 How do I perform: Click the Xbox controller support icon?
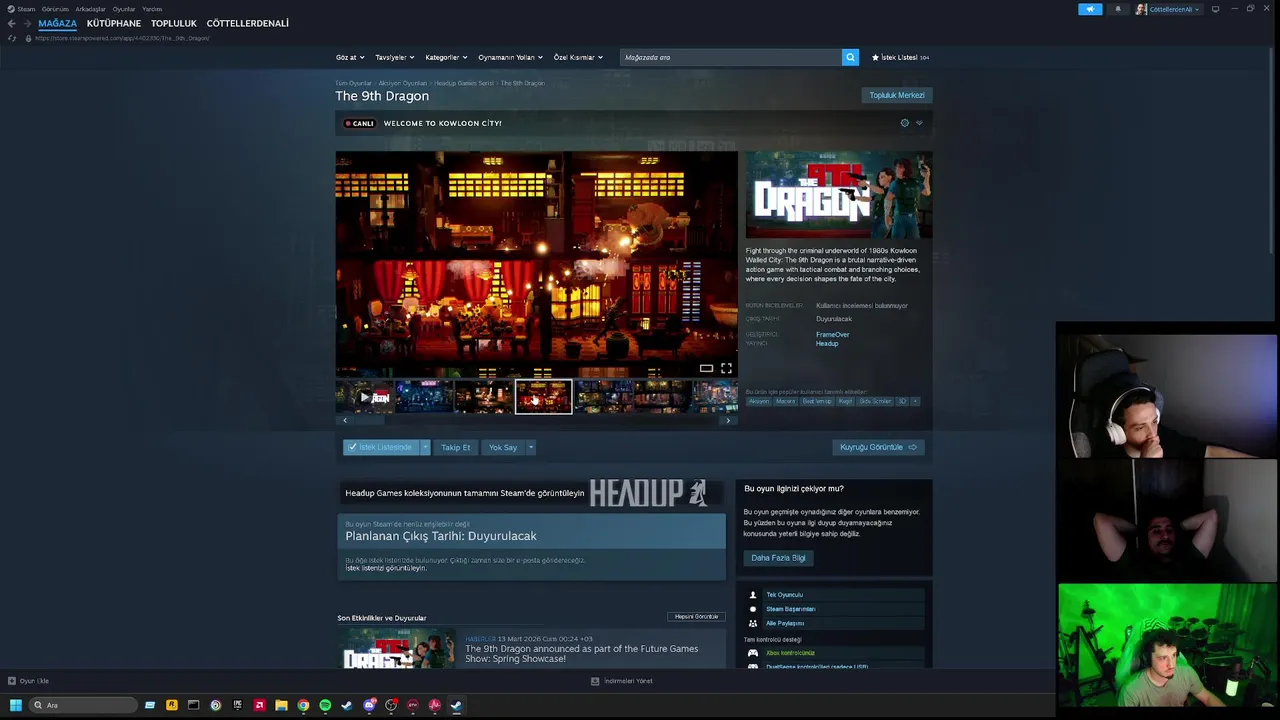point(753,653)
